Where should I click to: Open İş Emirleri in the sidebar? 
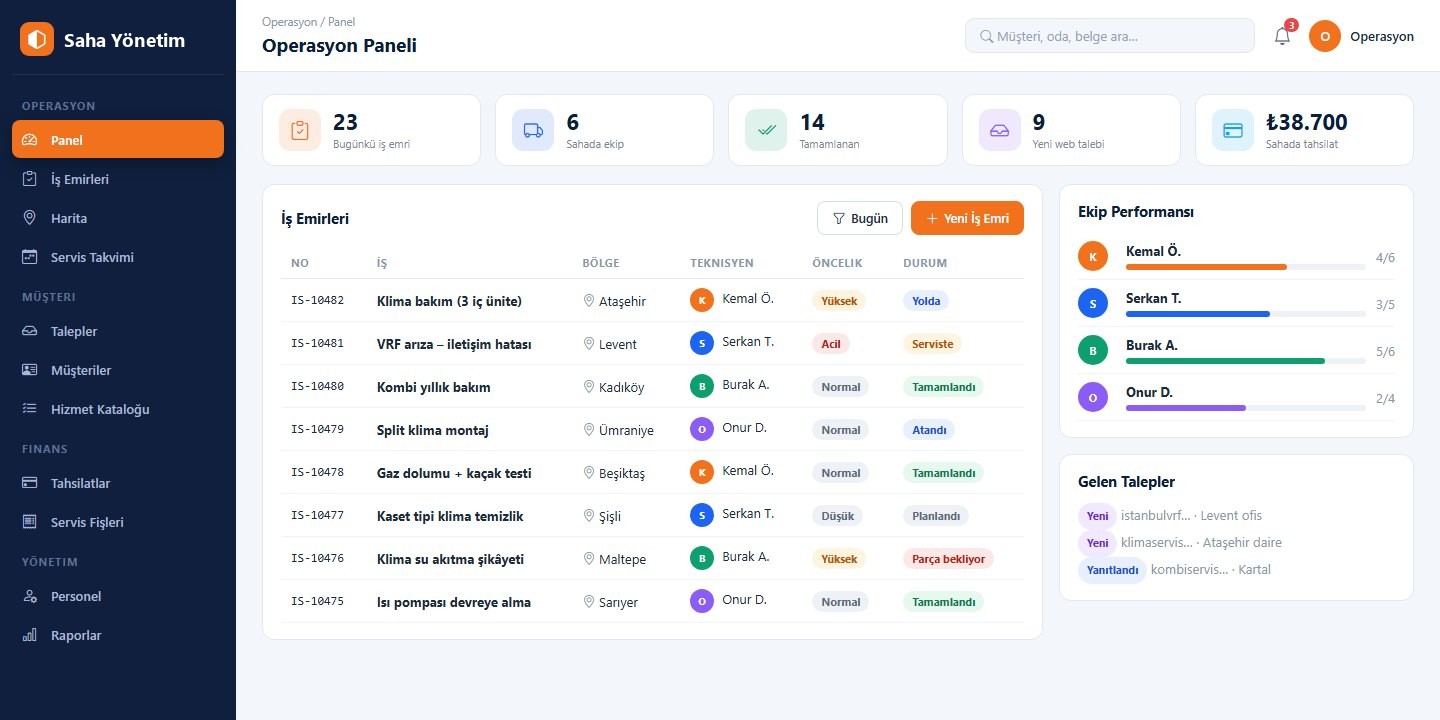pyautogui.click(x=118, y=179)
